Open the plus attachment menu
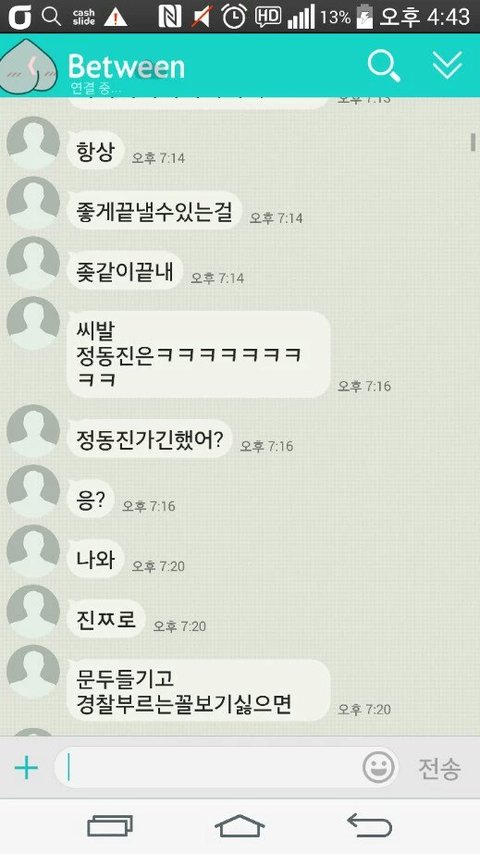 point(26,768)
